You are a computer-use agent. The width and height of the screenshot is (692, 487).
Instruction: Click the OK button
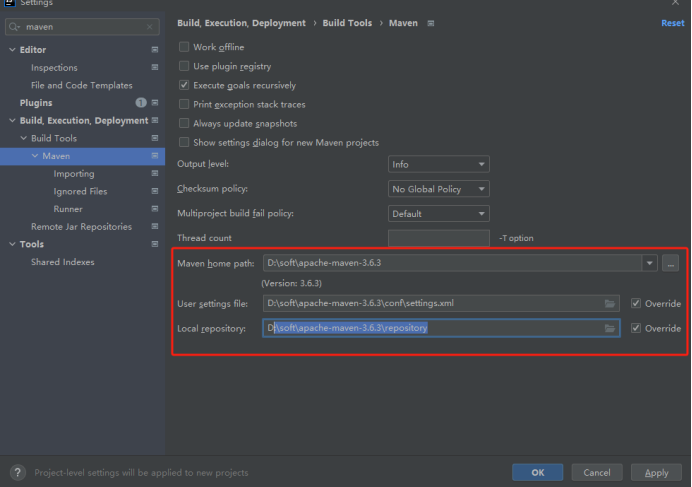point(538,472)
